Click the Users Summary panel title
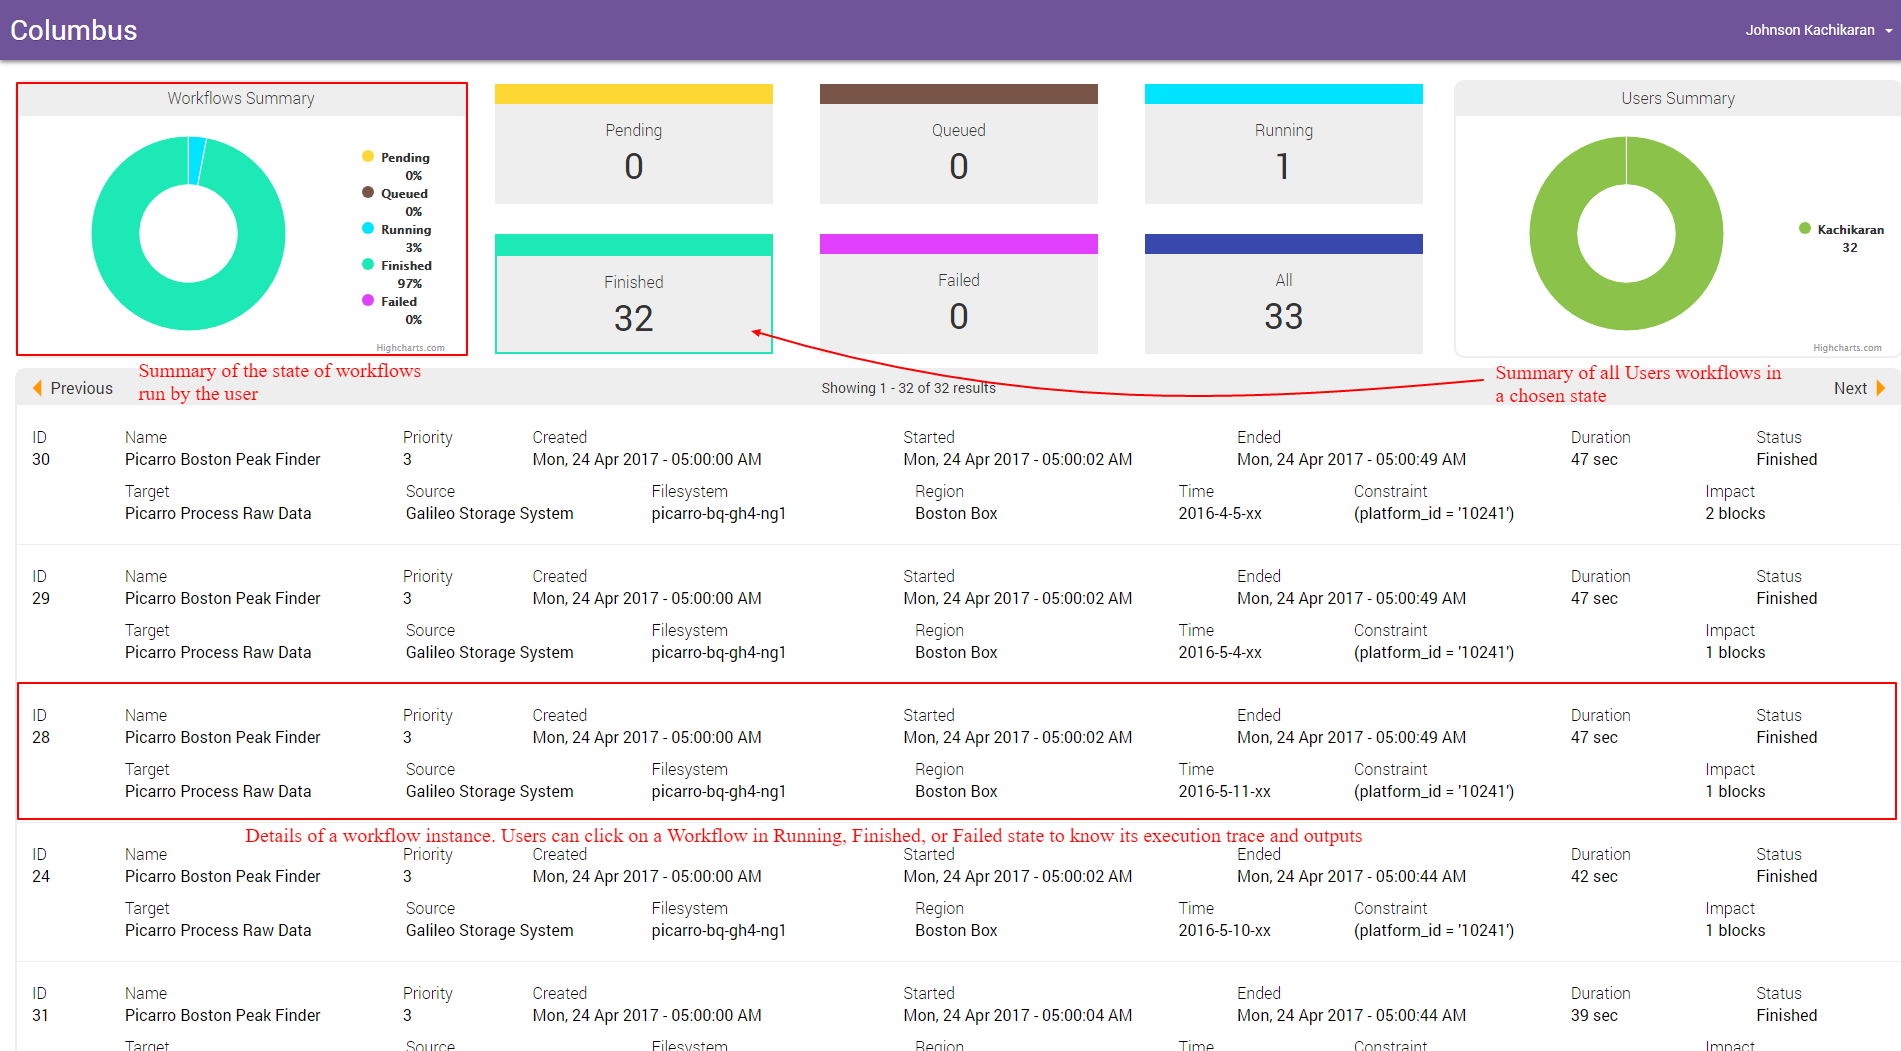 1678,98
